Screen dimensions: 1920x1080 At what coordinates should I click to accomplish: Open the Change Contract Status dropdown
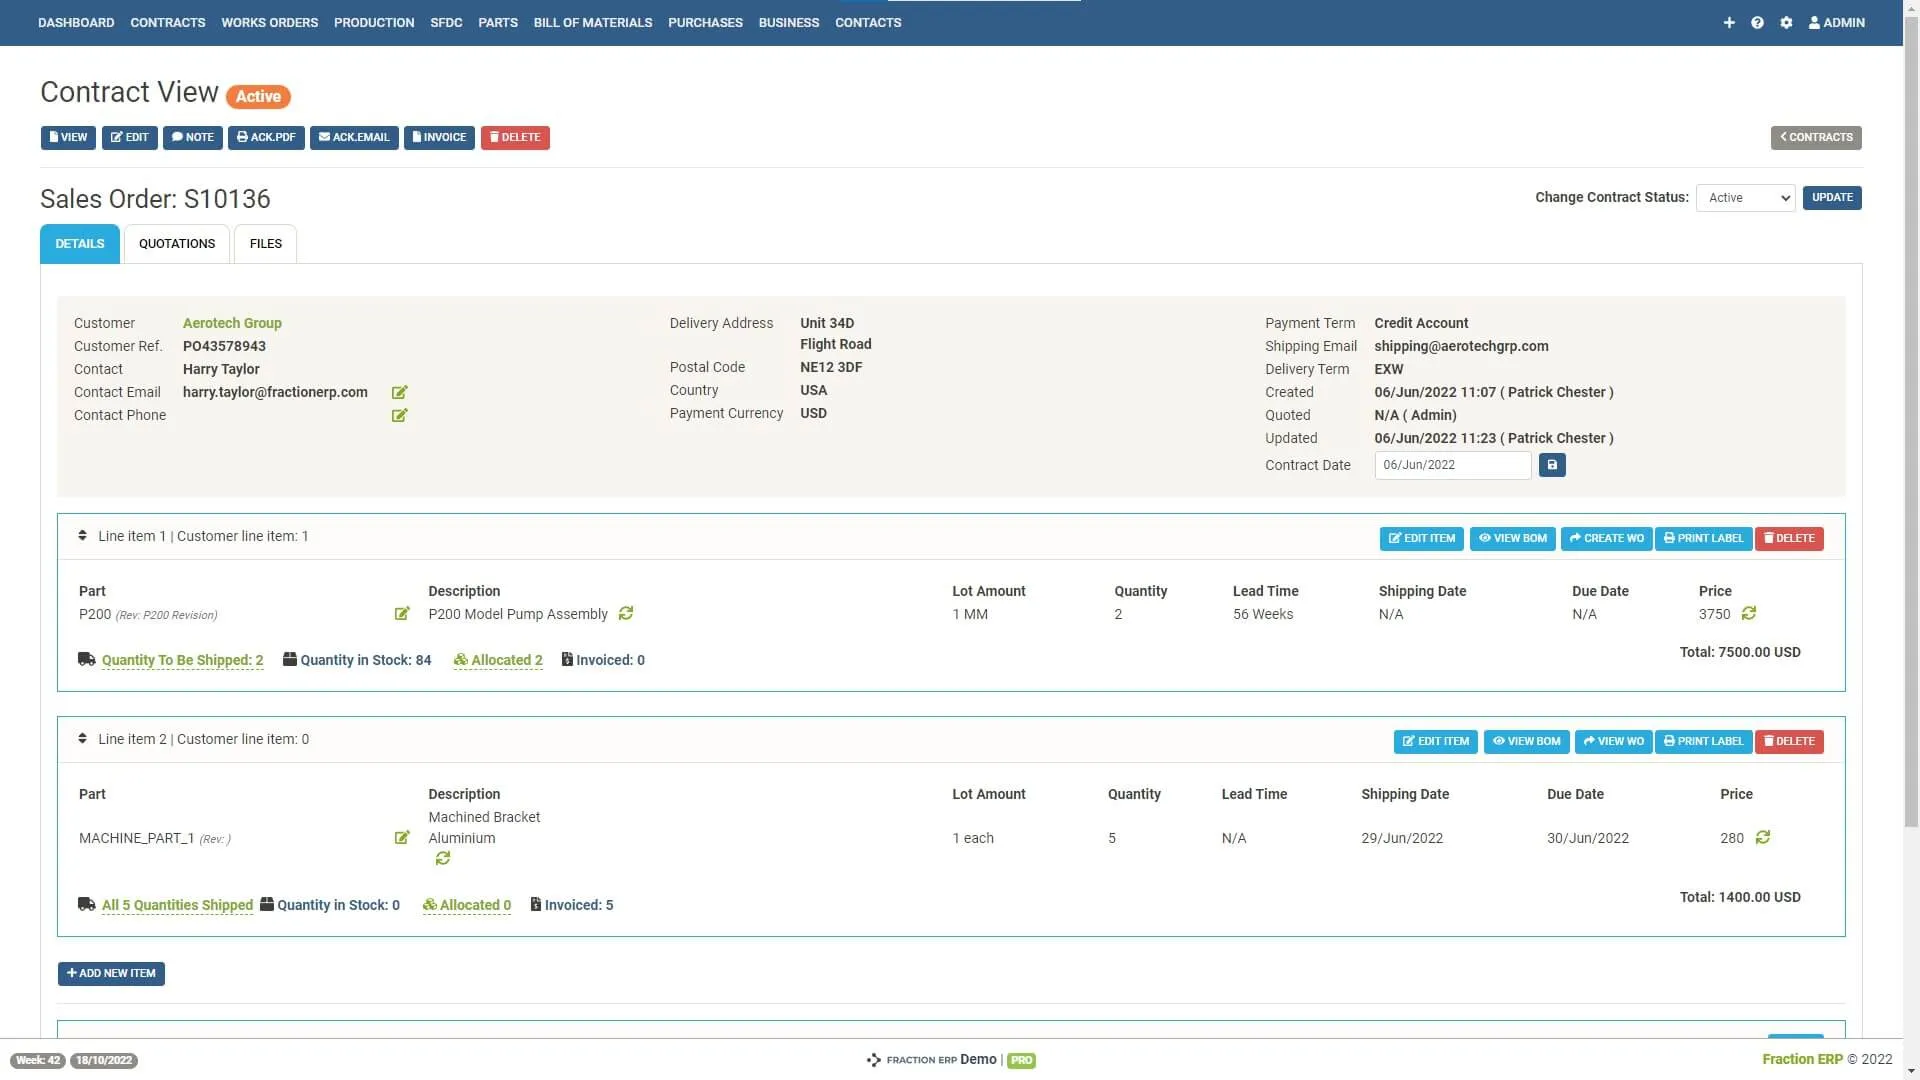click(1745, 198)
